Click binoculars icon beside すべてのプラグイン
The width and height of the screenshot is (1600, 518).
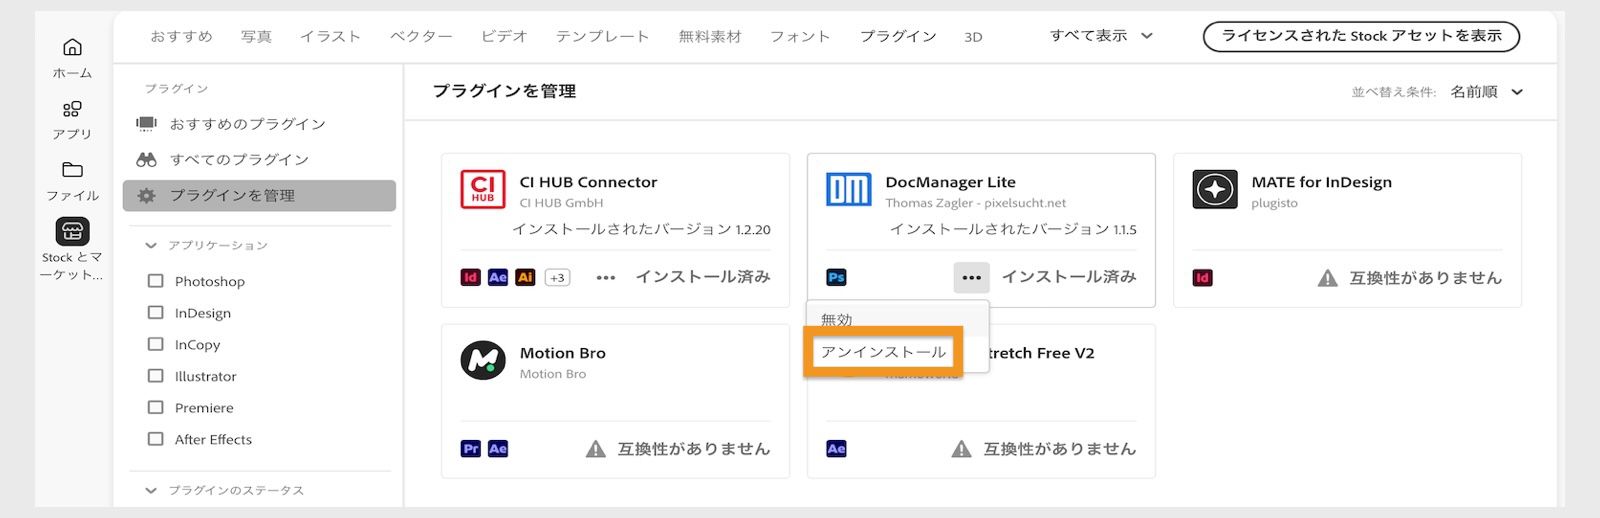147,159
